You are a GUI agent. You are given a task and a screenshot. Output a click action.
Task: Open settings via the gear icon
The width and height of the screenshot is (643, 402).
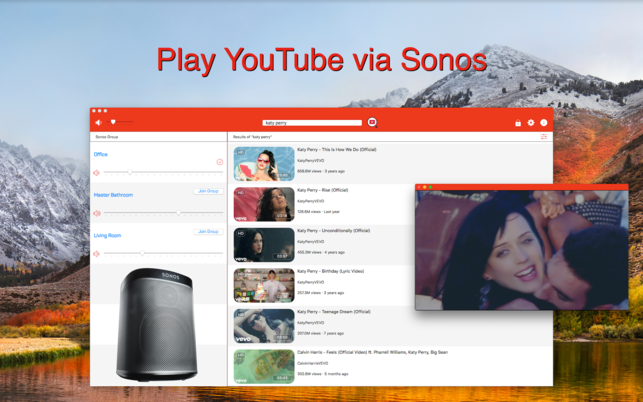tap(531, 123)
